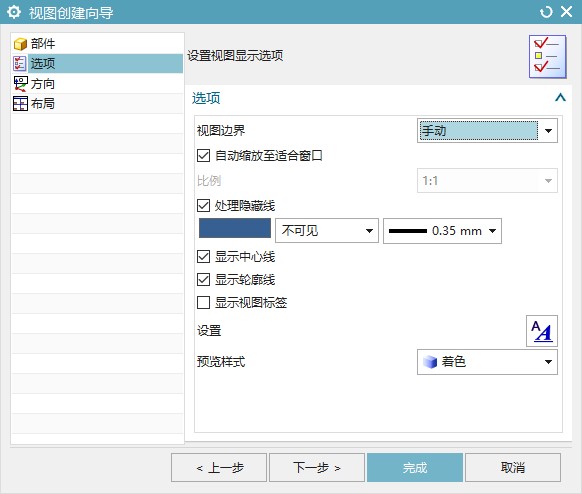Click the 布局 layout grid icon
Image resolution: width=582 pixels, height=494 pixels.
click(20, 104)
